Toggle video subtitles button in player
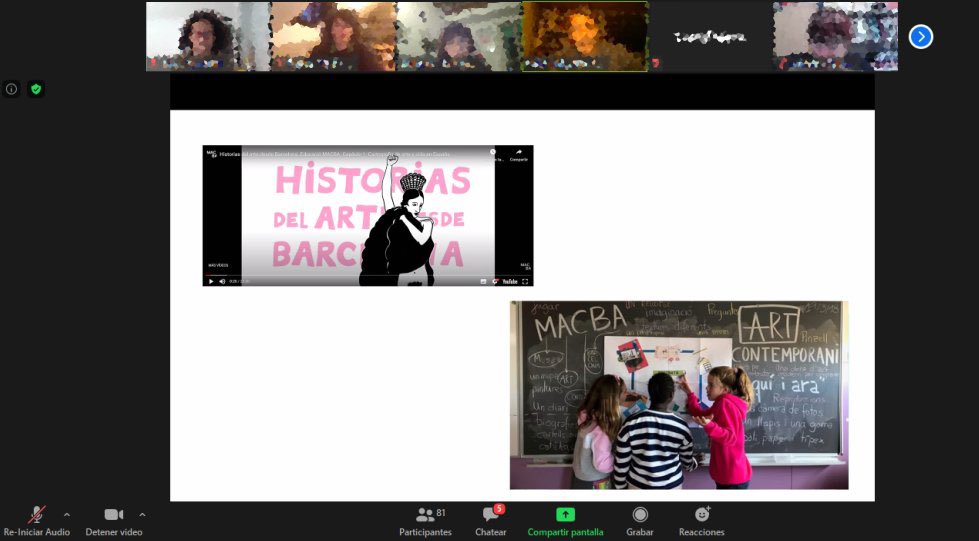This screenshot has height=541, width=979. pos(483,281)
